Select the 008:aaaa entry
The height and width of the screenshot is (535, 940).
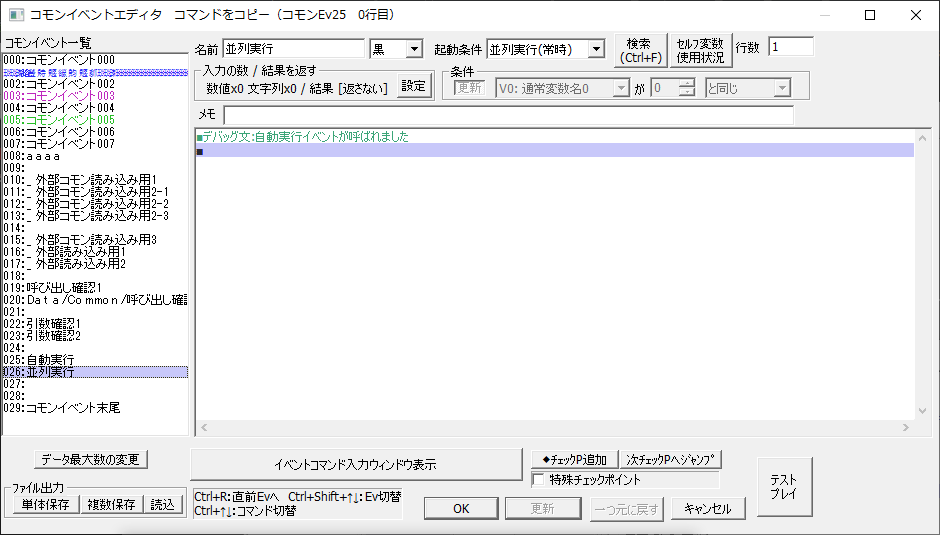pos(95,156)
